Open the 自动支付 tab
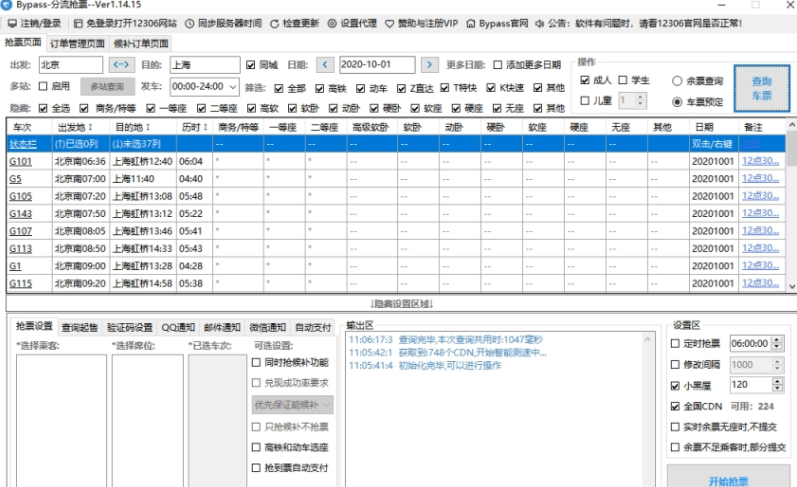This screenshot has width=797, height=487. 313,328
